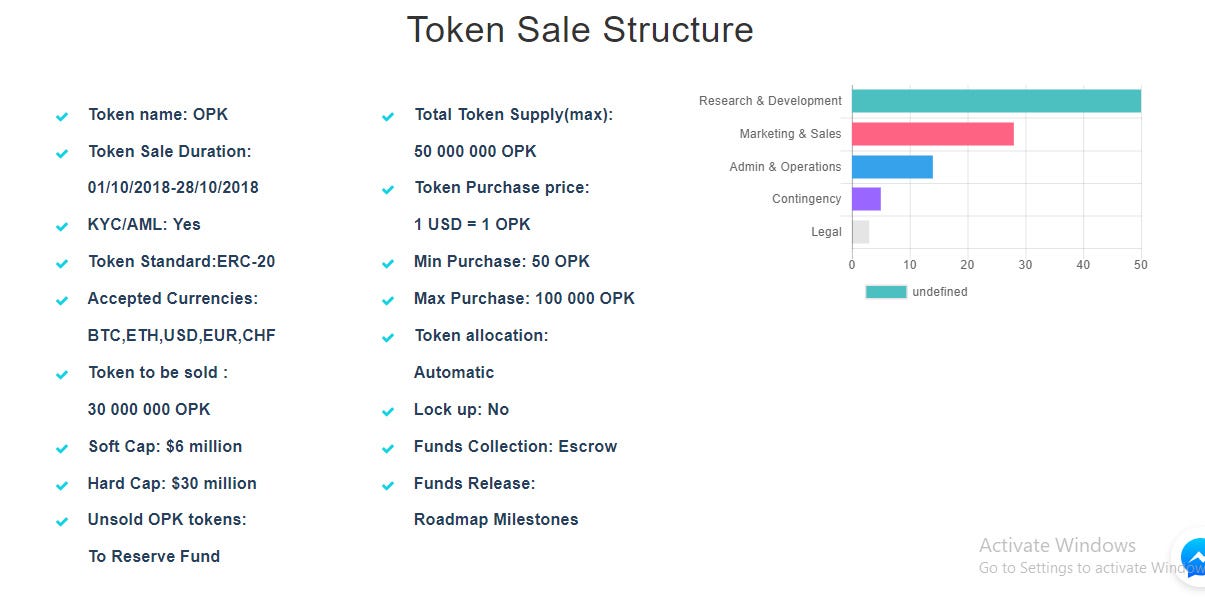Toggle the teal 'undefined' legend swatch
This screenshot has width=1205, height=597.
point(885,292)
